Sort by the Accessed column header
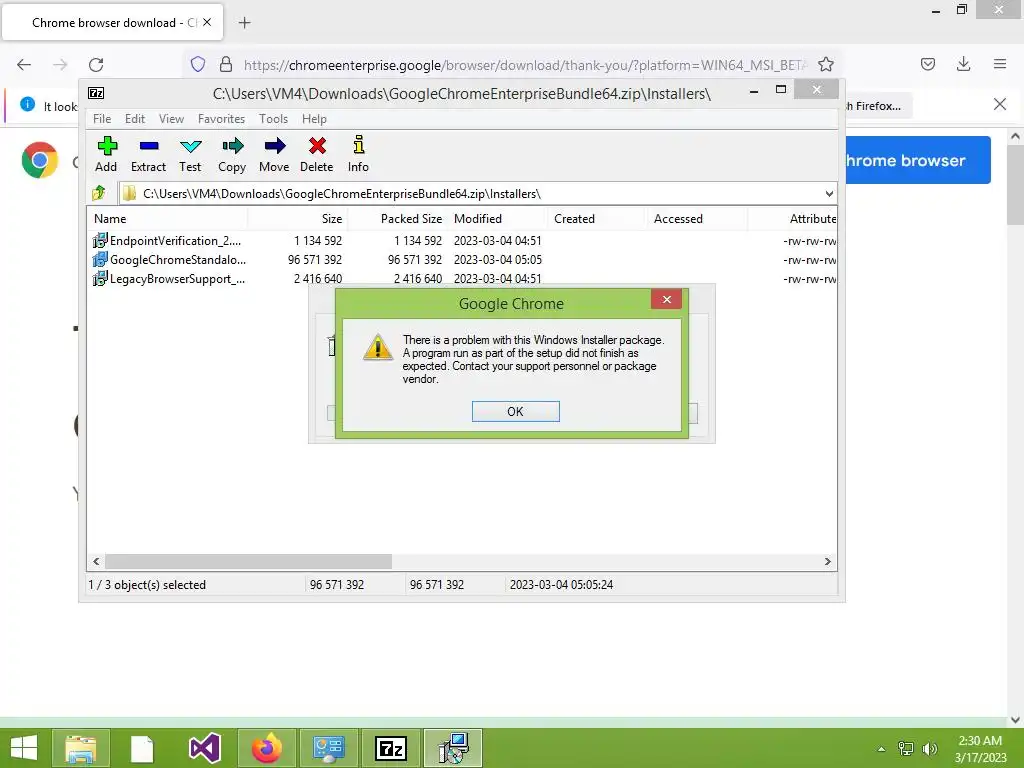1024x768 pixels. (697, 219)
